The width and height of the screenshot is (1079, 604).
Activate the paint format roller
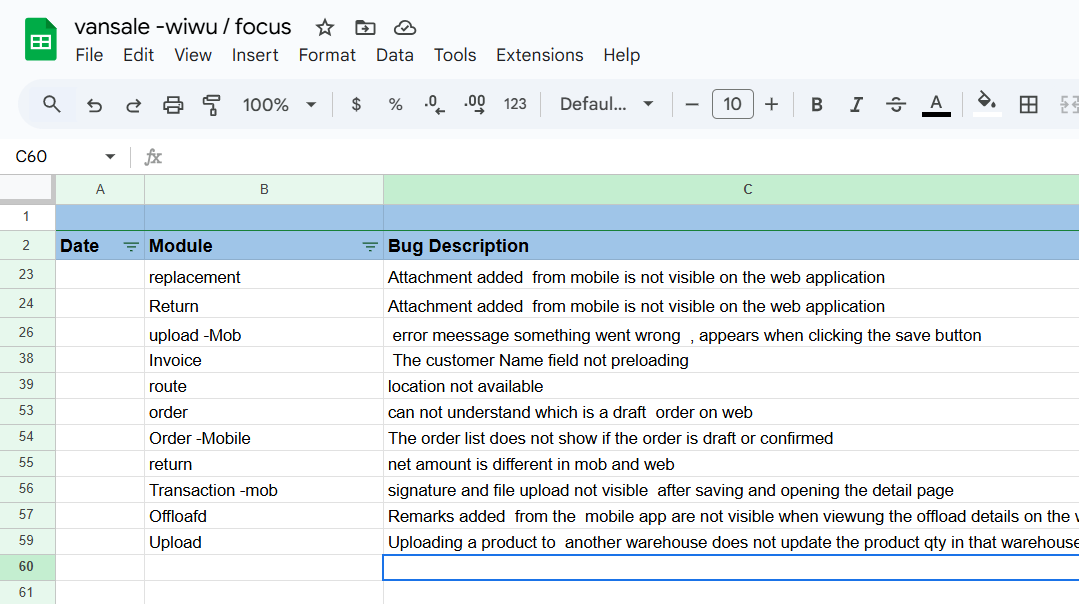tap(212, 105)
